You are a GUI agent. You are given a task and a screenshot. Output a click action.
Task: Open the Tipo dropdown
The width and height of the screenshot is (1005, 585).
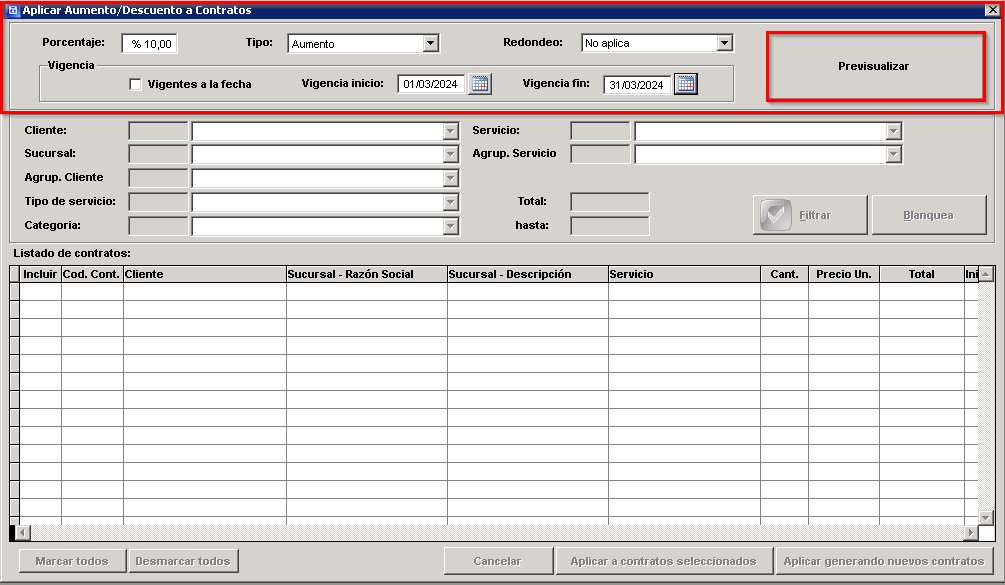431,43
